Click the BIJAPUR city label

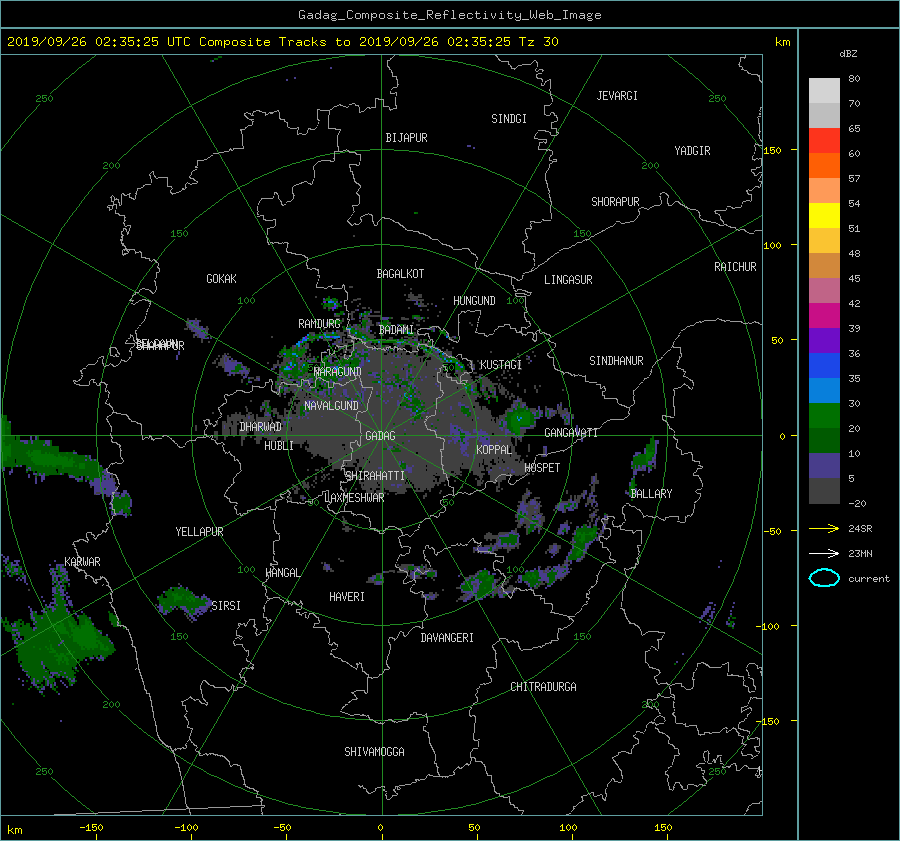click(x=406, y=138)
